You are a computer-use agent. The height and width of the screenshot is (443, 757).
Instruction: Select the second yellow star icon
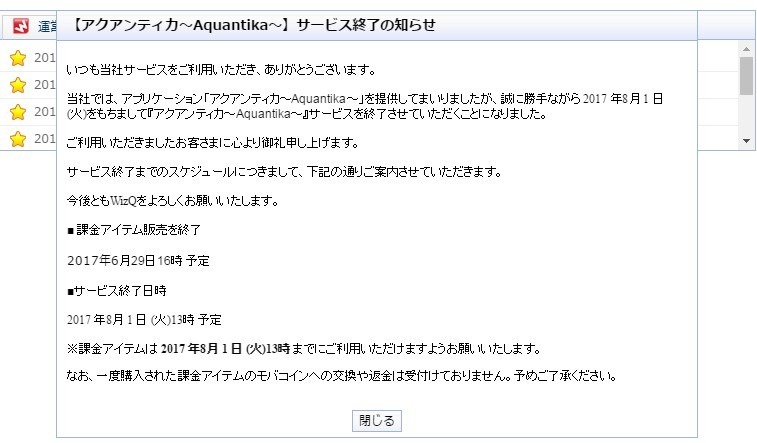tap(18, 85)
